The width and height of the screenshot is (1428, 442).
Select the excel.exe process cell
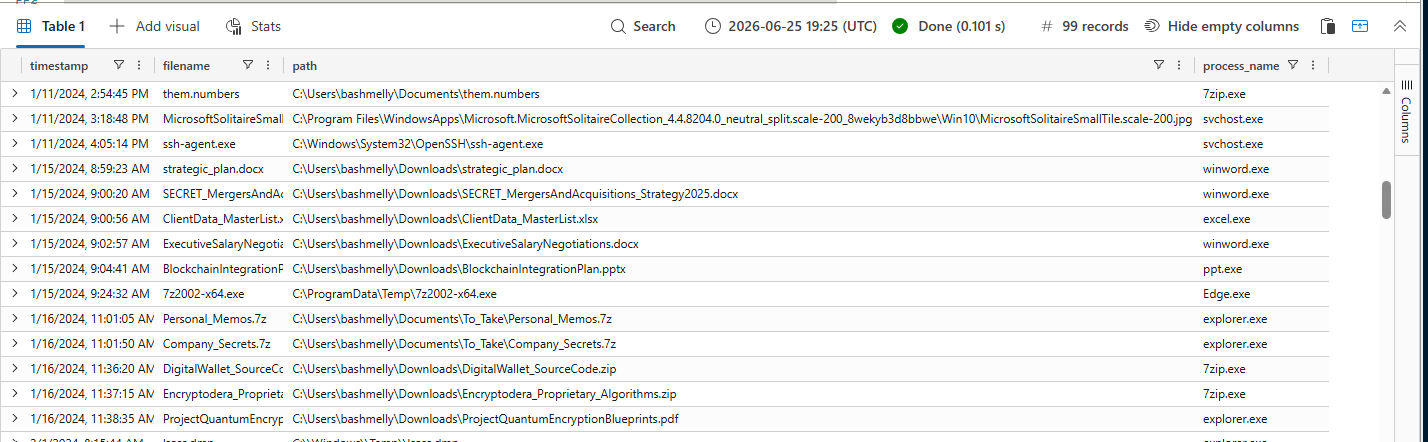[1225, 219]
